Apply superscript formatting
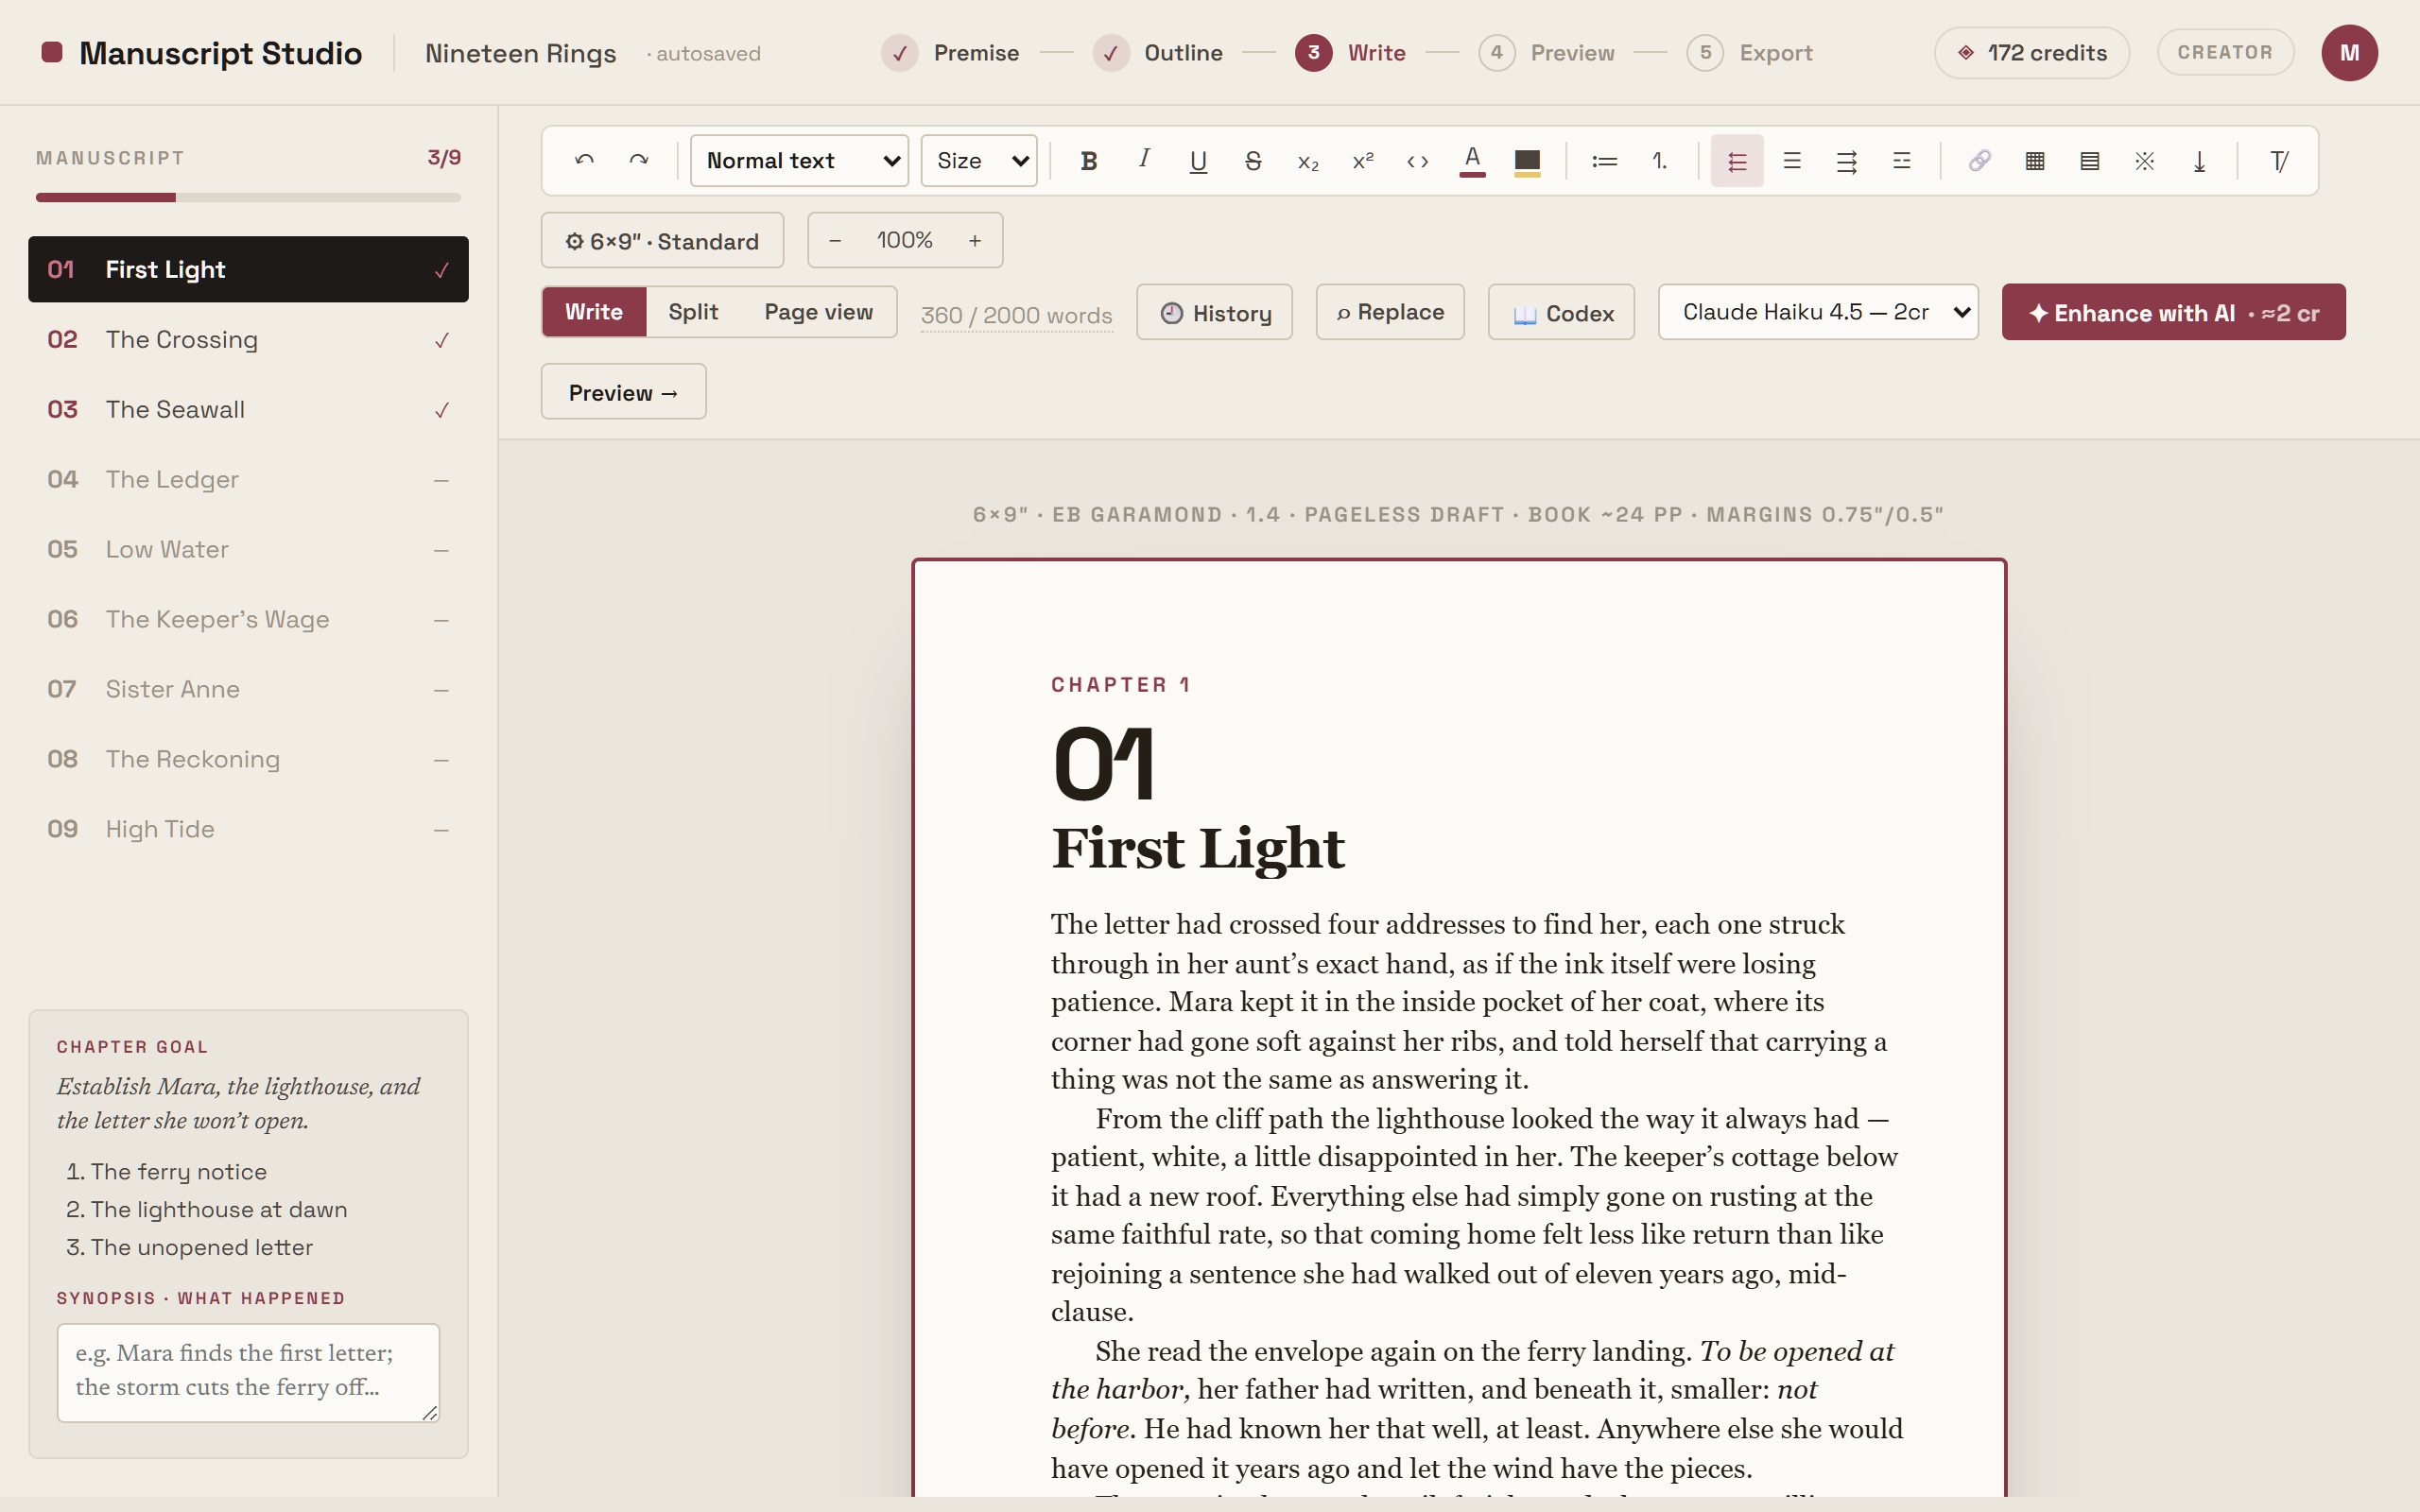The width and height of the screenshot is (2420, 1512). pos(1363,160)
